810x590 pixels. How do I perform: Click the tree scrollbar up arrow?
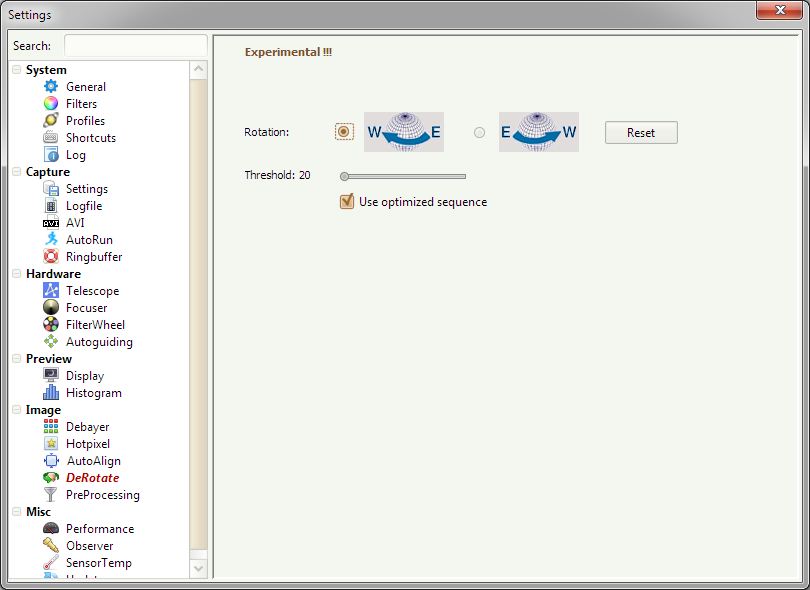coord(198,70)
